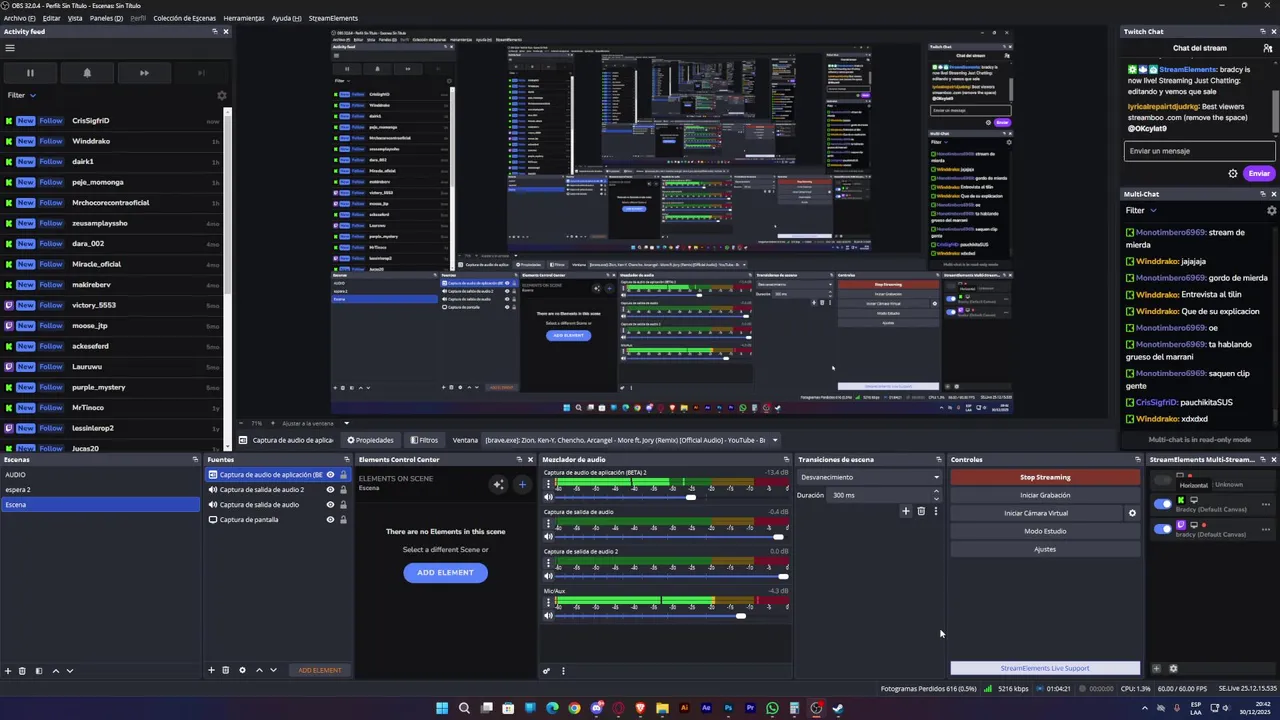Click the plus icon in Elements Control Center
Screen dimensions: 1280x720
[521, 485]
